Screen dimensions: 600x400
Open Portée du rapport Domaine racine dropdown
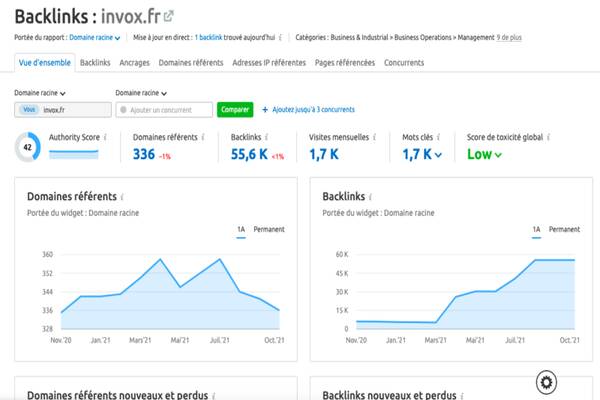pyautogui.click(x=95, y=38)
